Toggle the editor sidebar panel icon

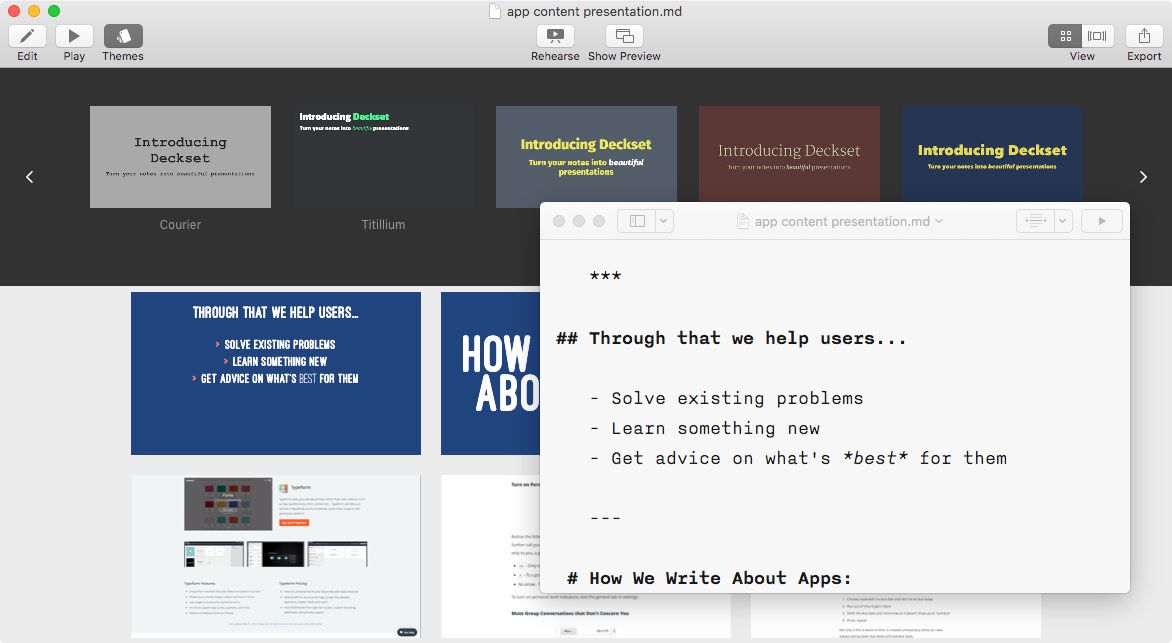[x=637, y=221]
